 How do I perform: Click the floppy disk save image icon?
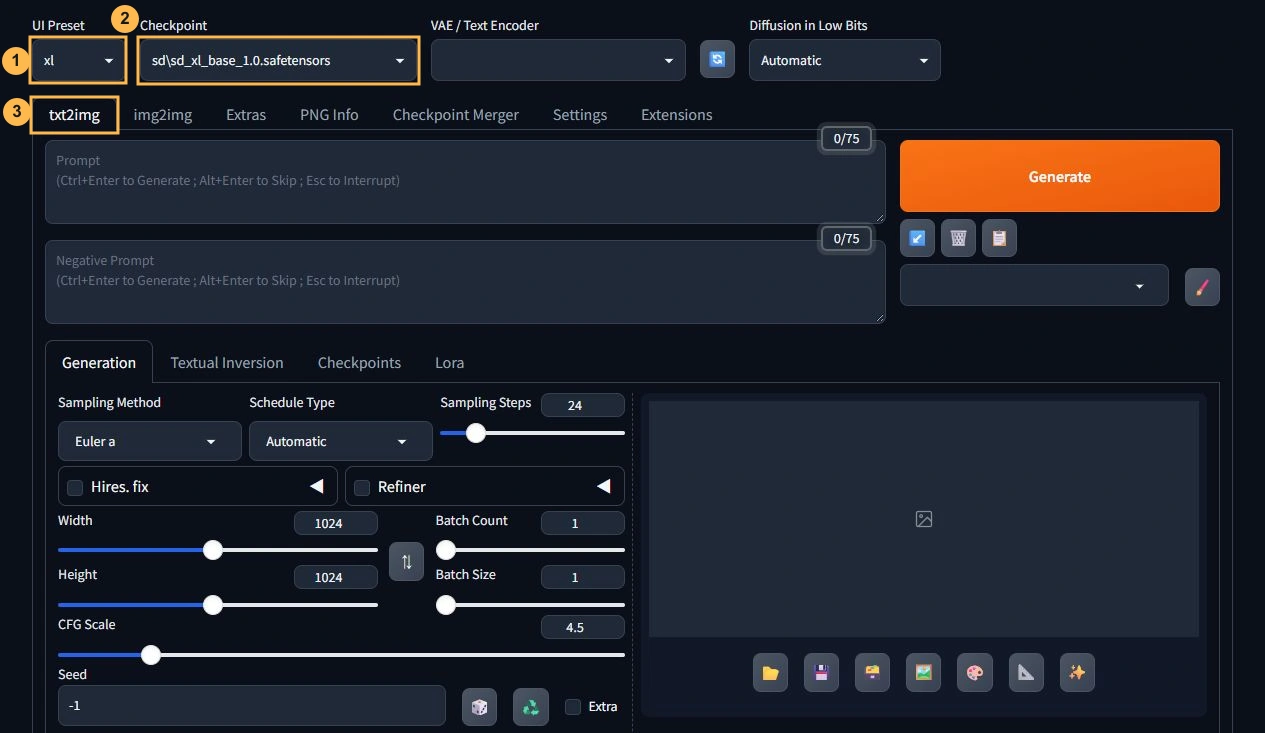(x=821, y=673)
